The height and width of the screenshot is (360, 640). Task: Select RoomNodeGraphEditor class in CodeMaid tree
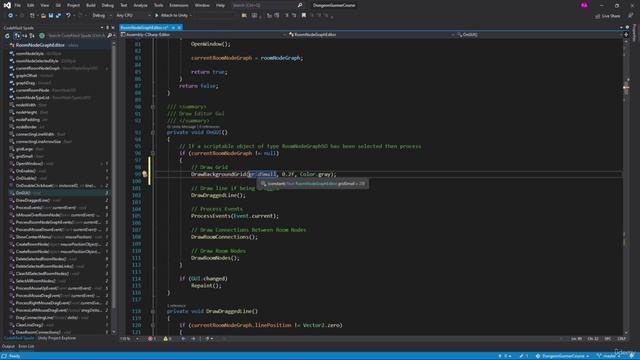(x=40, y=45)
